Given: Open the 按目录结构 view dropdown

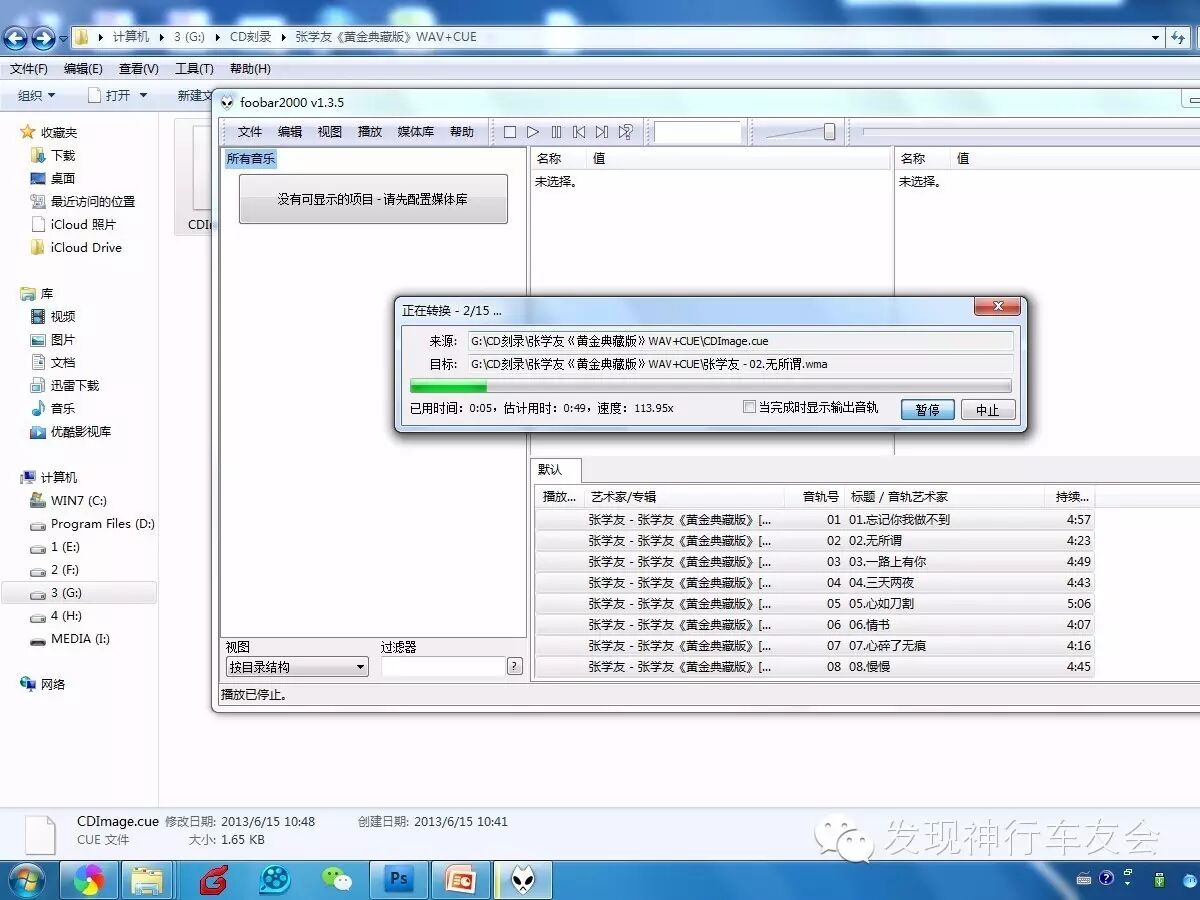Looking at the screenshot, I should [x=297, y=667].
